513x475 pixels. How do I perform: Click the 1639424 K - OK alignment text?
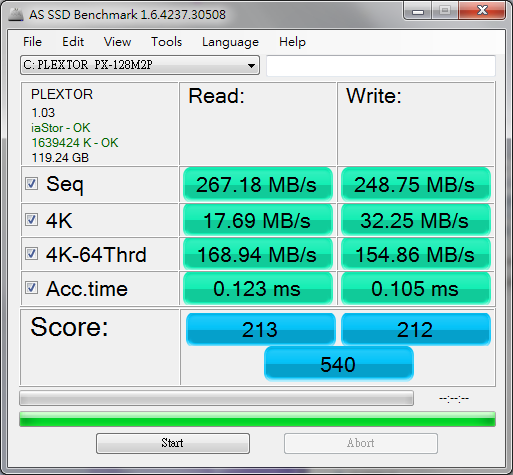tap(75, 143)
